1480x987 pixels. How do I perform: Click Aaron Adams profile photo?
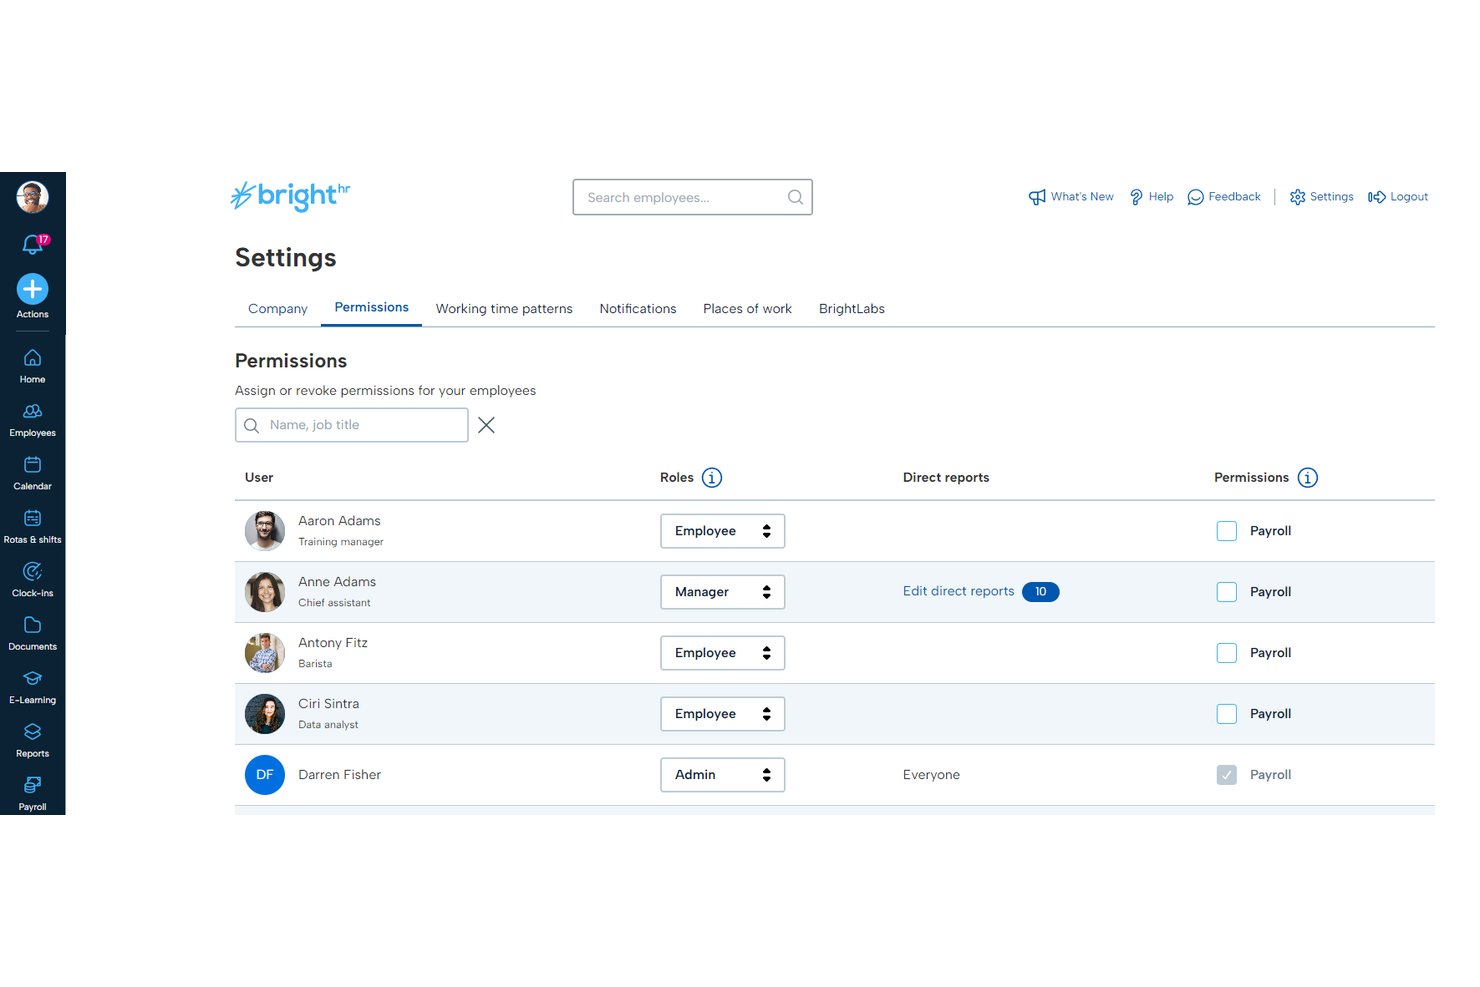click(x=265, y=531)
